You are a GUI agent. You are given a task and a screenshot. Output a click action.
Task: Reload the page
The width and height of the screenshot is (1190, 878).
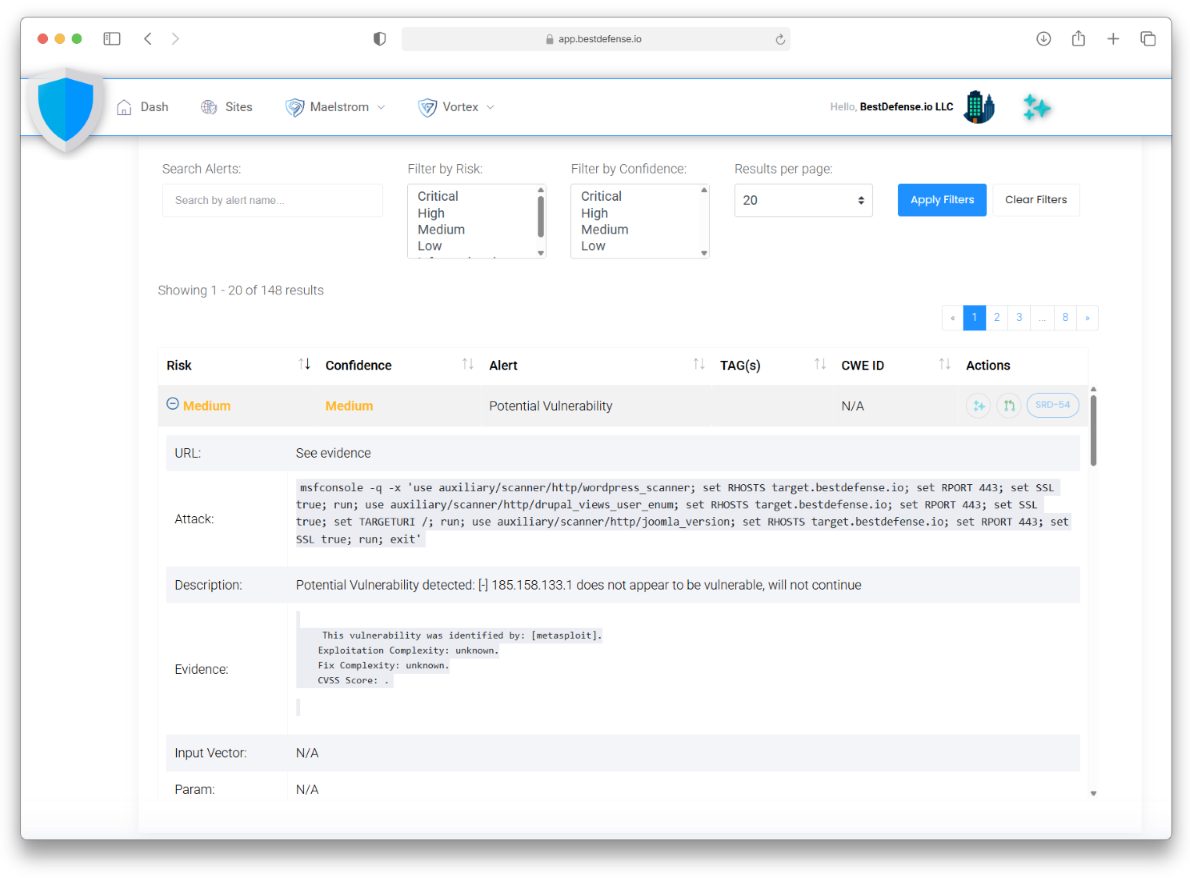pyautogui.click(x=779, y=39)
